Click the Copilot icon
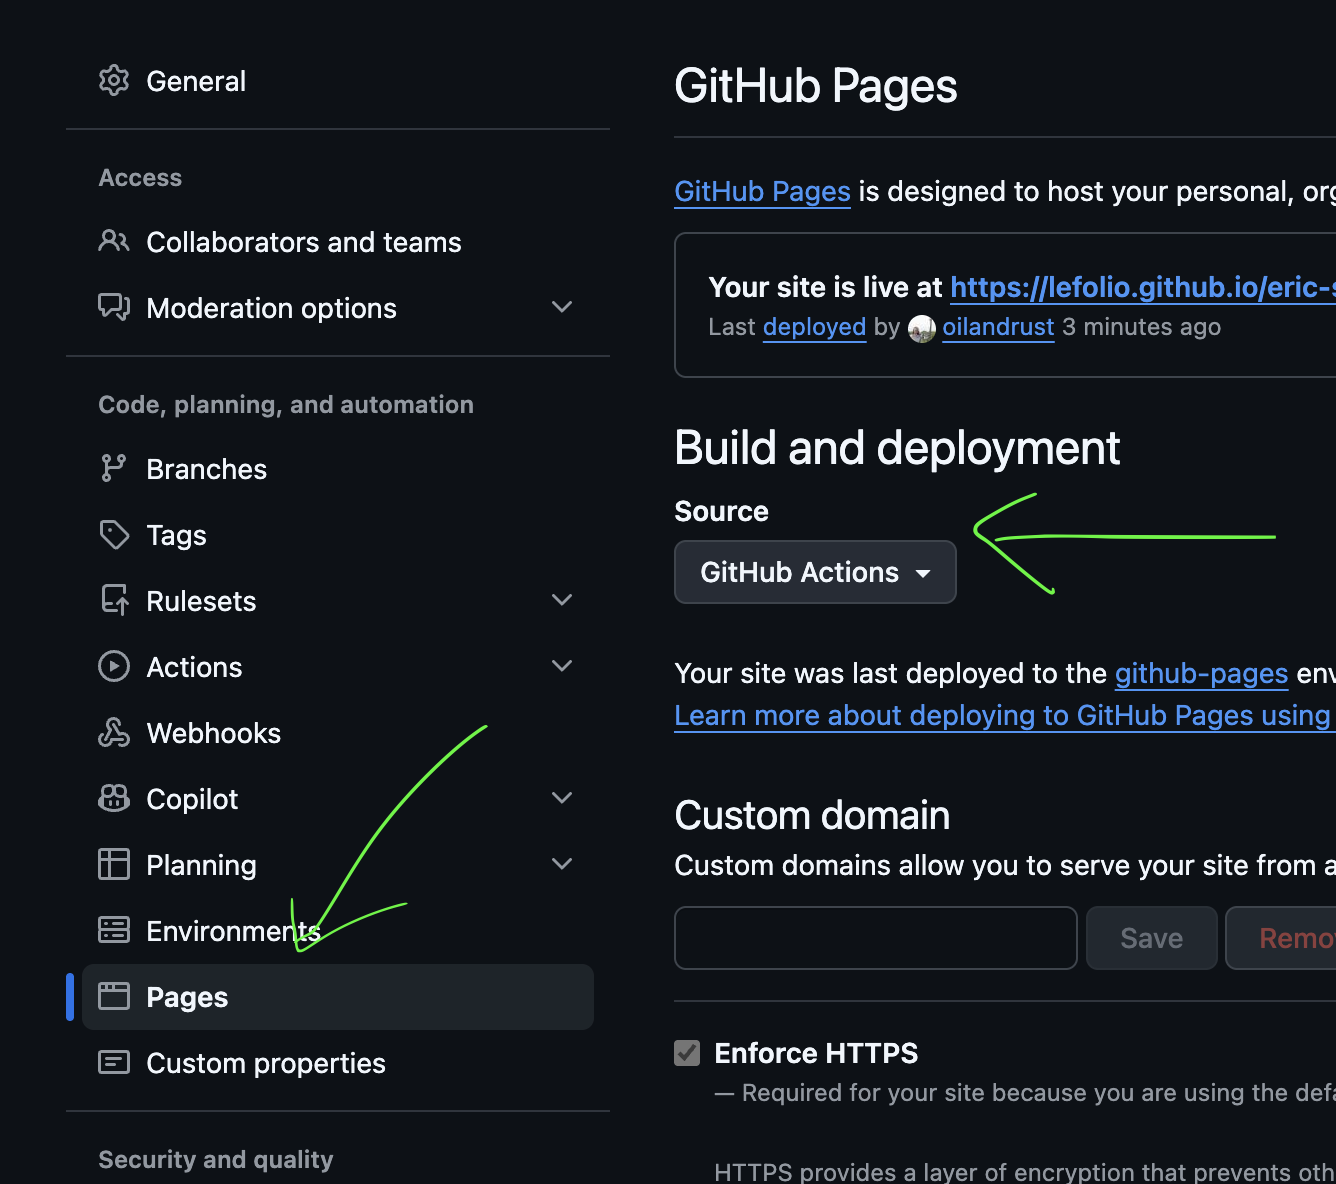Image resolution: width=1336 pixels, height=1184 pixels. 114,798
